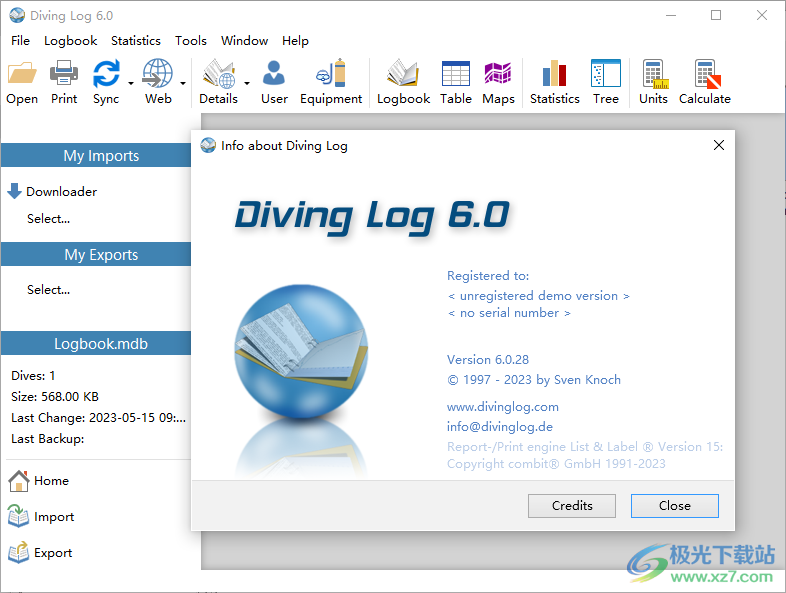The image size is (786, 593).
Task: Show the Logbook view icon
Action: tap(403, 73)
